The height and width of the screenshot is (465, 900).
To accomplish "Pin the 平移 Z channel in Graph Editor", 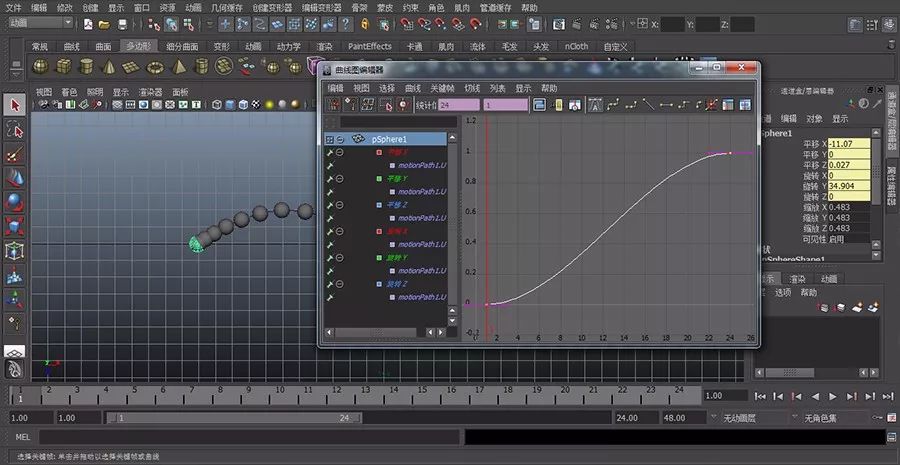I will click(x=330, y=205).
